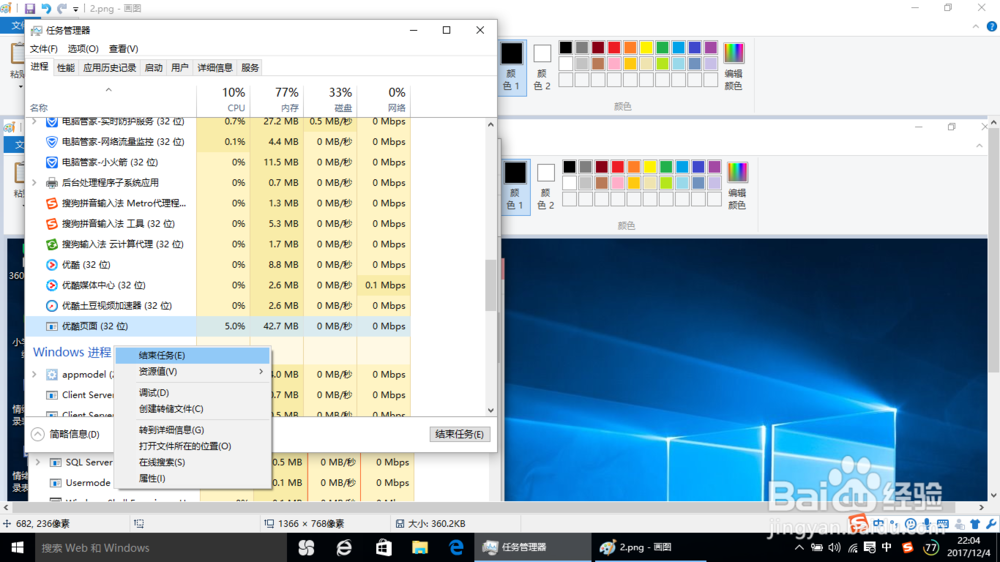Screen dimensions: 1000x562
Task: Click the 搜索 Web 和 Windows search box
Action: coord(159,547)
